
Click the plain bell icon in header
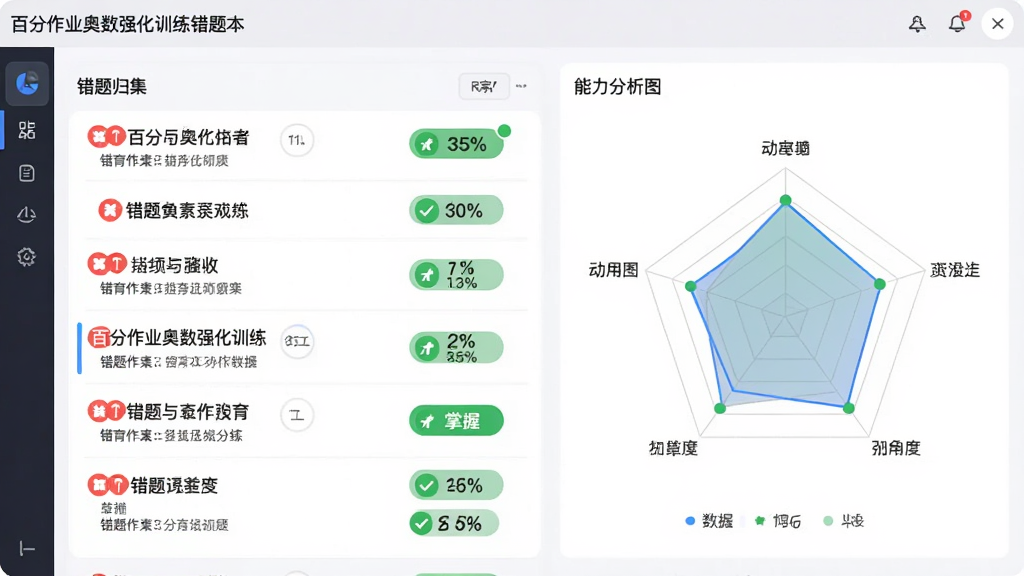click(x=917, y=24)
